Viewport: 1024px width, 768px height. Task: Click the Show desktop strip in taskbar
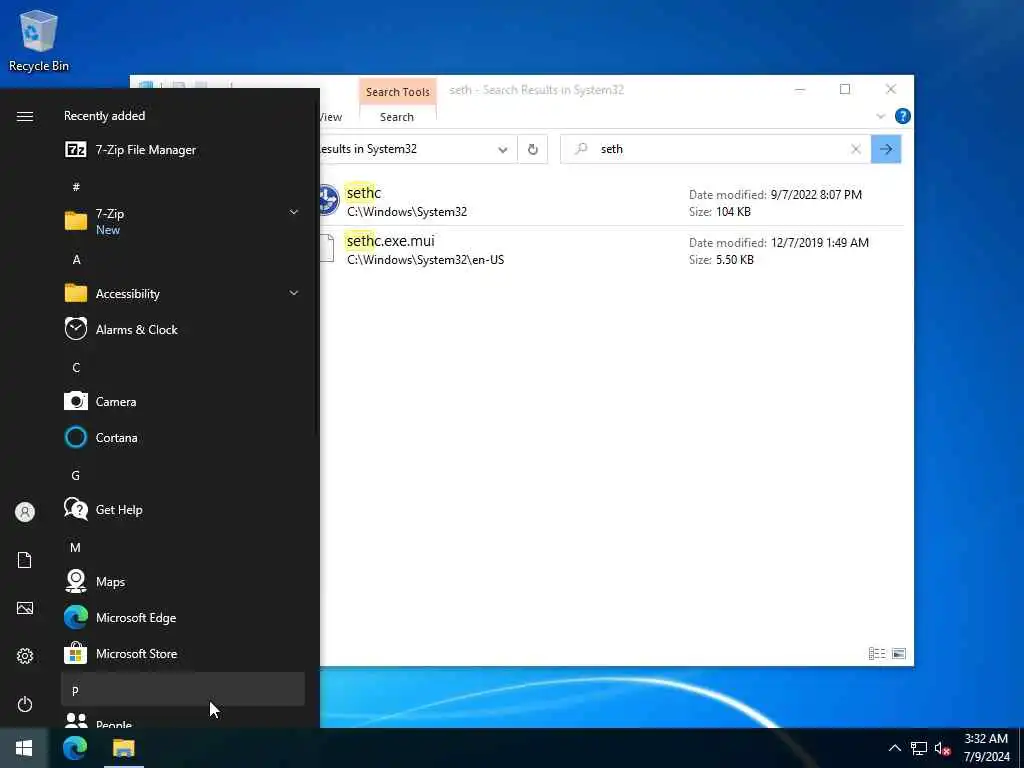1021,748
